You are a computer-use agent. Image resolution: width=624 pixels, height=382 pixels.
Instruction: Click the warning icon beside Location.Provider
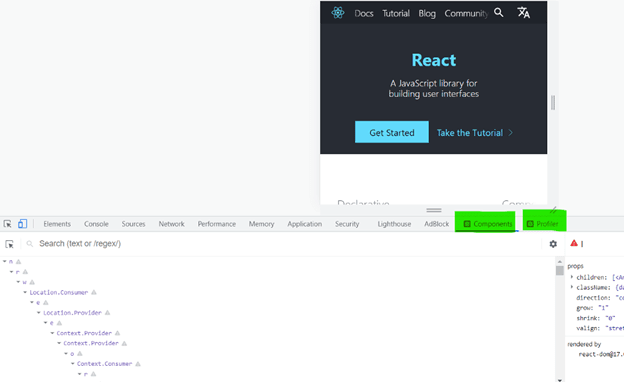[x=107, y=313]
